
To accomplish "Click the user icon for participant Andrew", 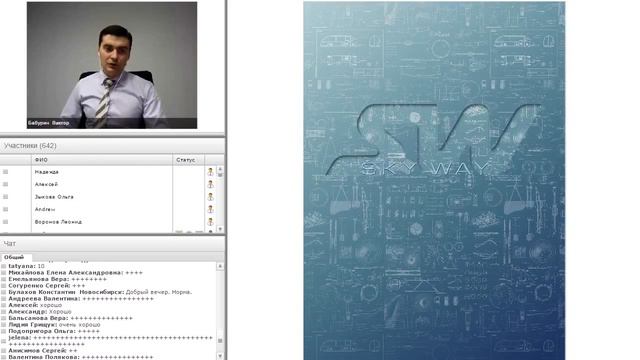I will tap(210, 209).
